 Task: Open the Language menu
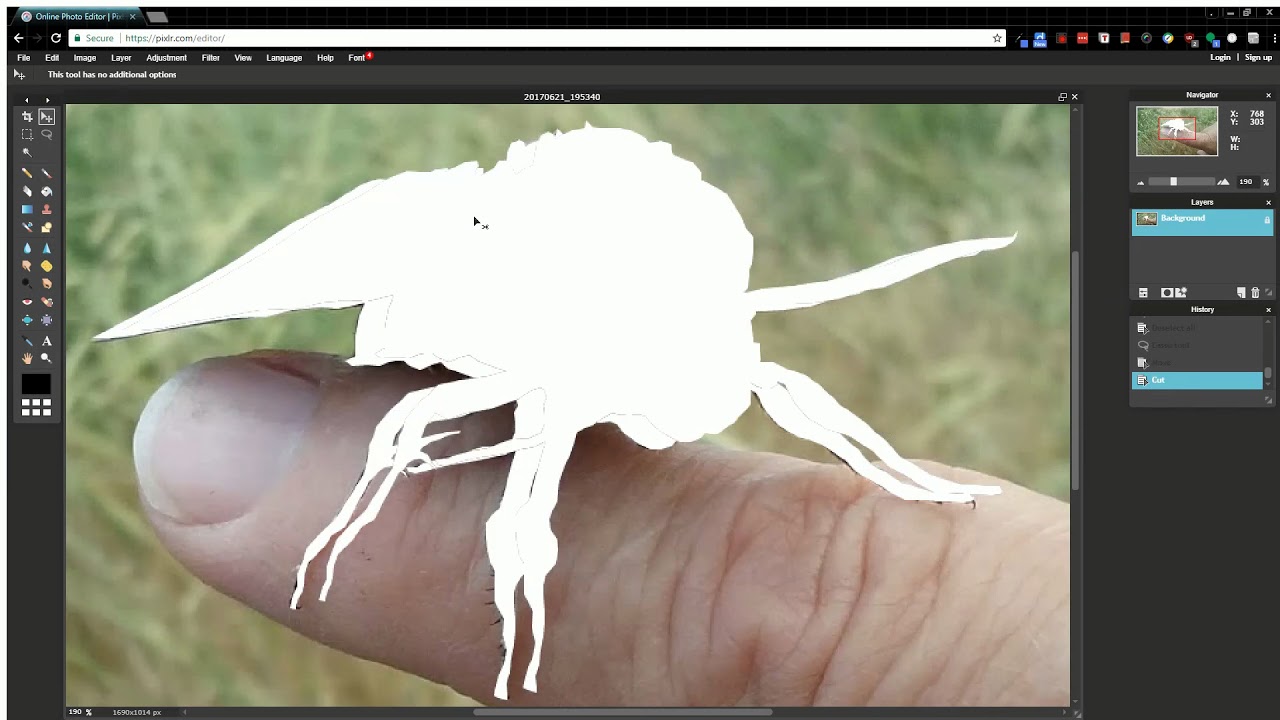[x=284, y=58]
